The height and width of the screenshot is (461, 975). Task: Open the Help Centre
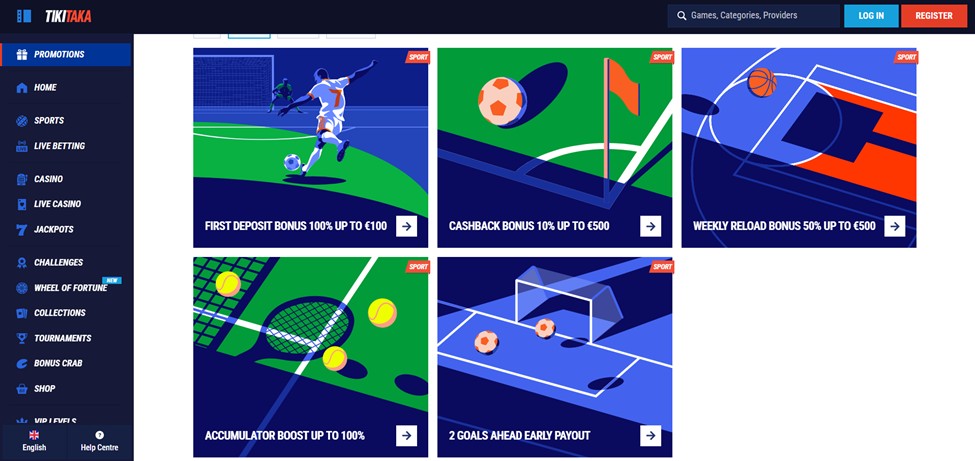[99, 441]
